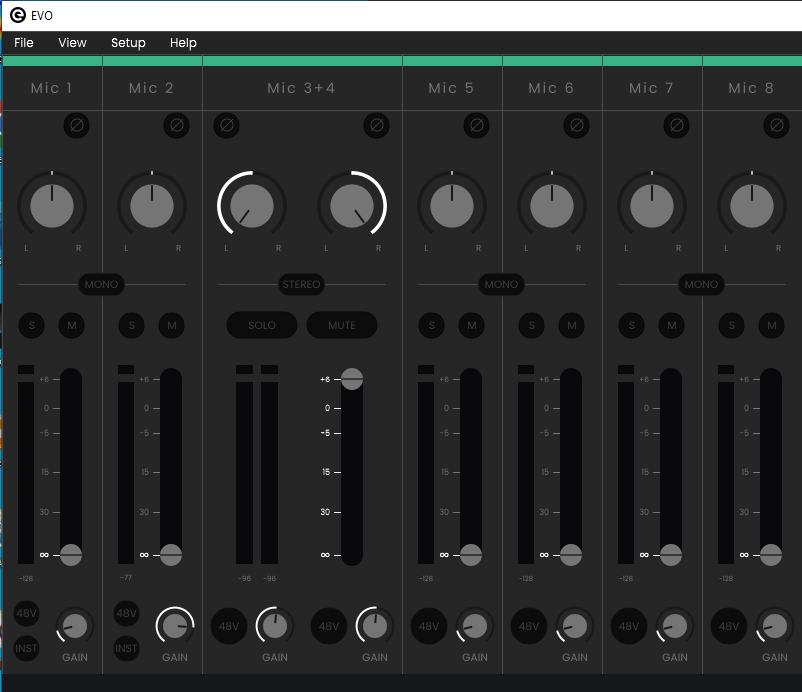Toggle STEREO link on Mic 3+4
This screenshot has height=692, width=802.
301,284
